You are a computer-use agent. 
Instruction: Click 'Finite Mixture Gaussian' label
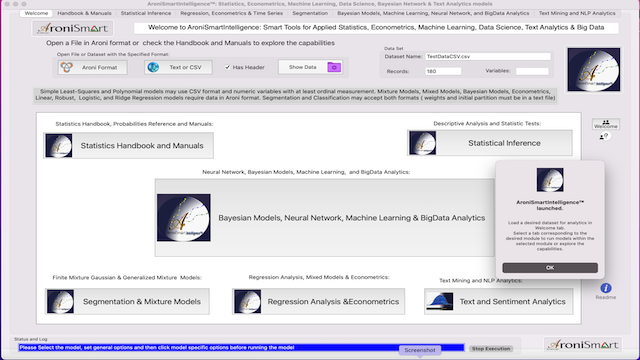click(x=127, y=278)
